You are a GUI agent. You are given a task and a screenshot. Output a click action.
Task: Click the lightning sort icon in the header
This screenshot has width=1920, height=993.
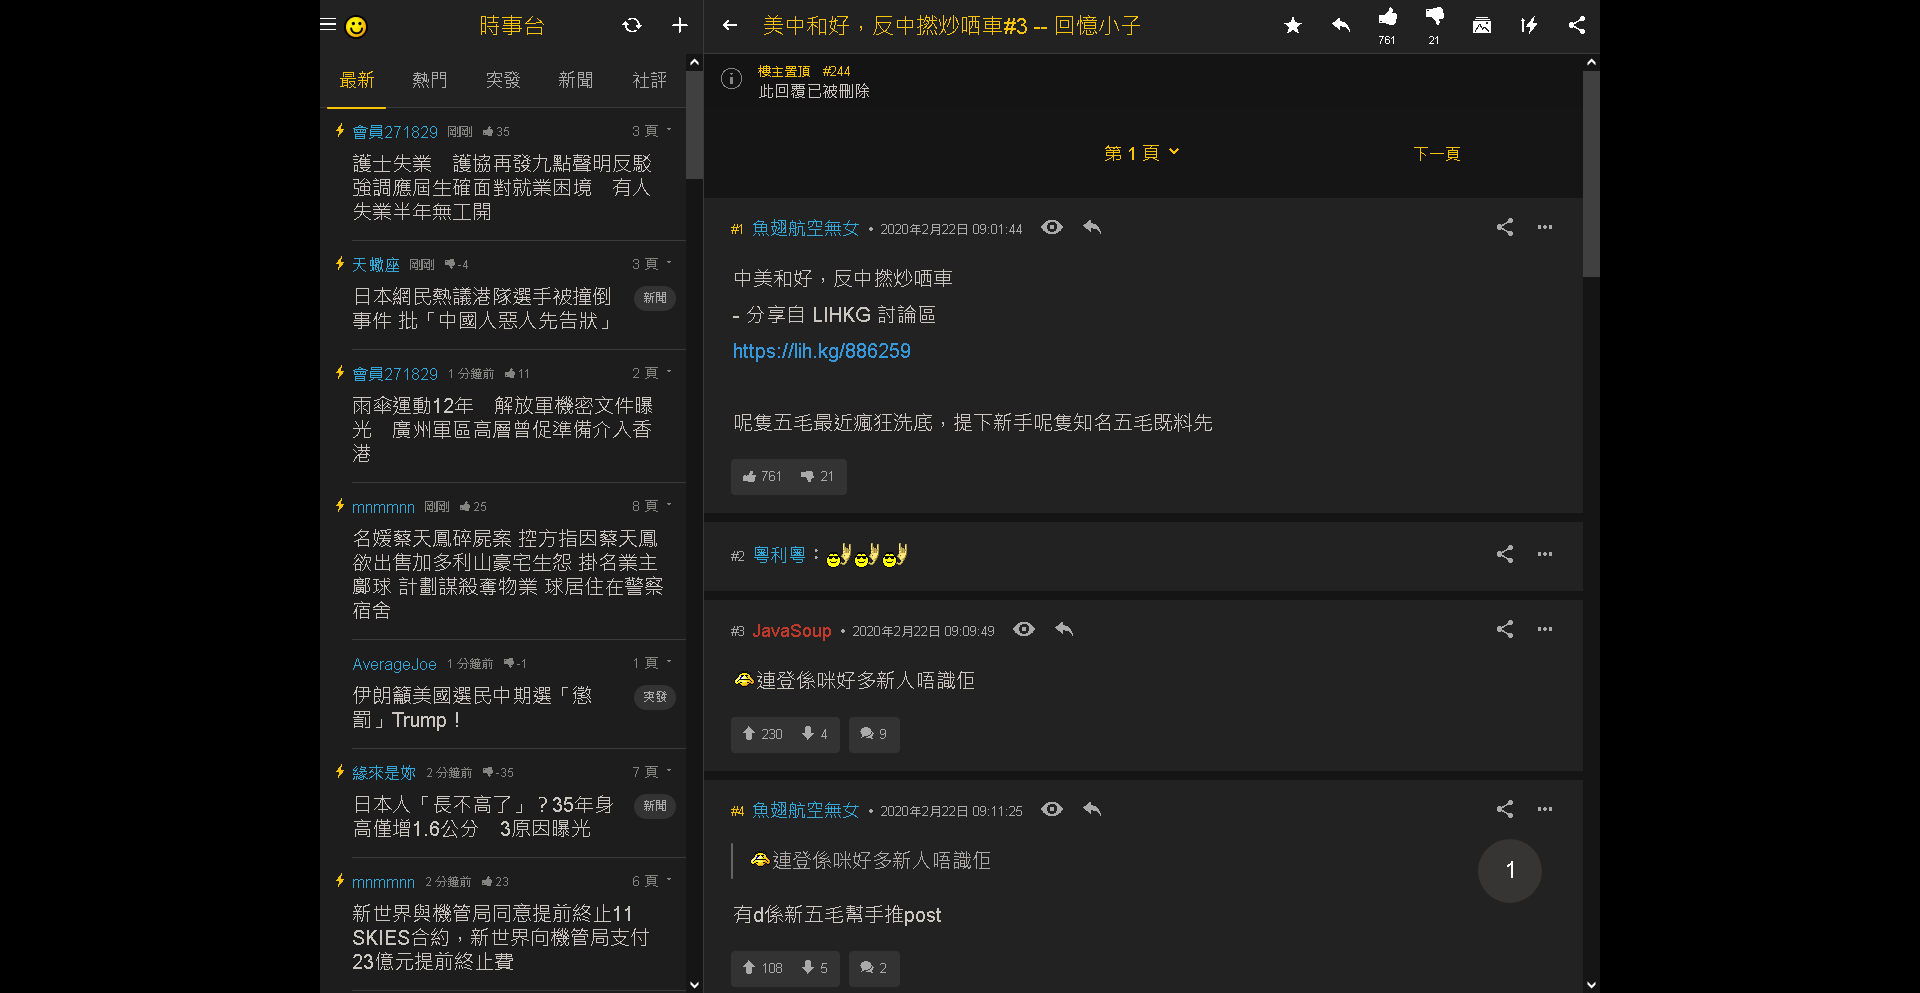tap(1529, 25)
